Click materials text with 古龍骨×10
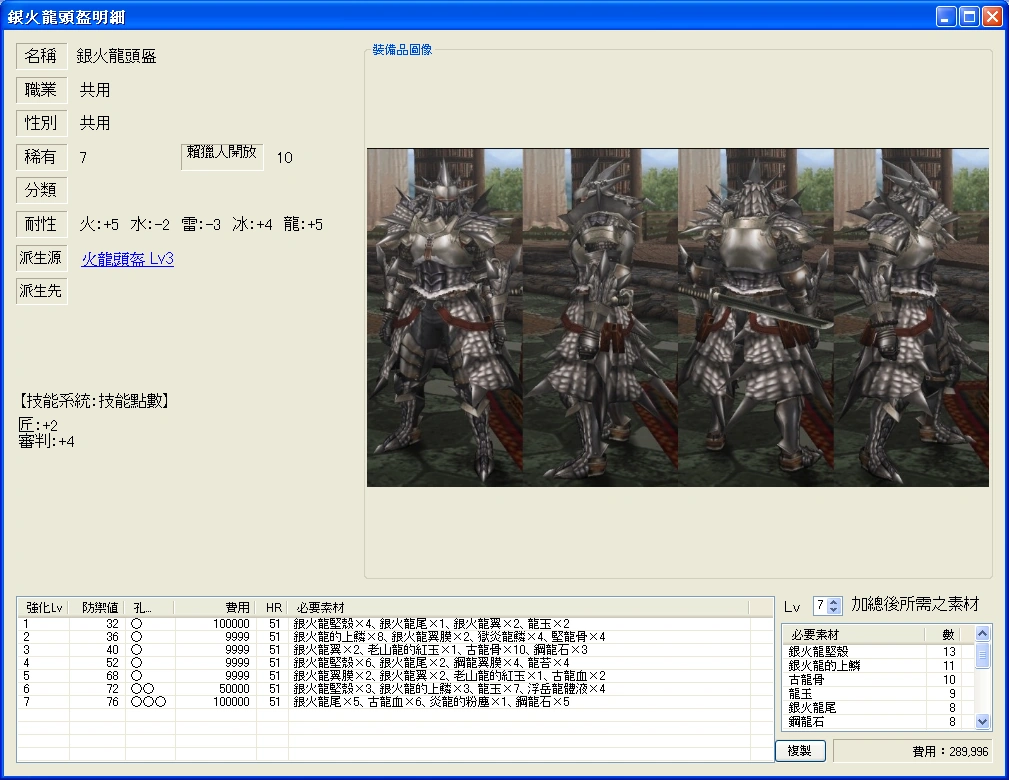The height and width of the screenshot is (780, 1009). point(440,650)
